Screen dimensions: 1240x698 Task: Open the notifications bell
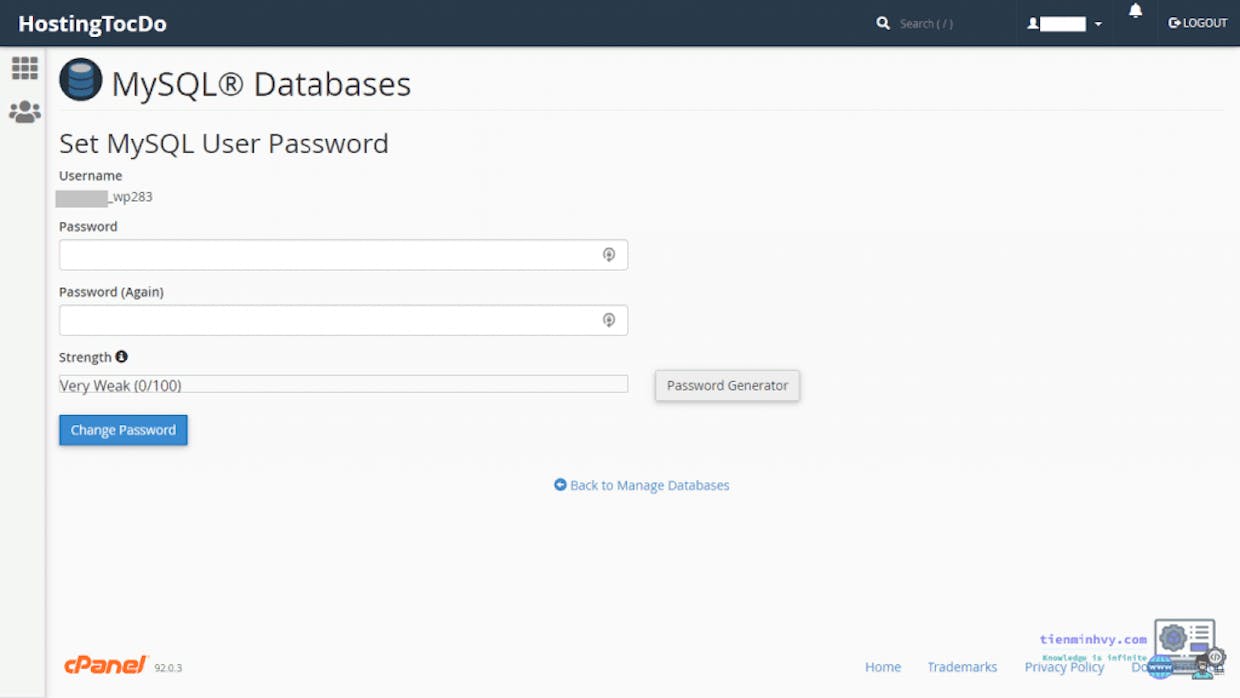click(x=1135, y=11)
